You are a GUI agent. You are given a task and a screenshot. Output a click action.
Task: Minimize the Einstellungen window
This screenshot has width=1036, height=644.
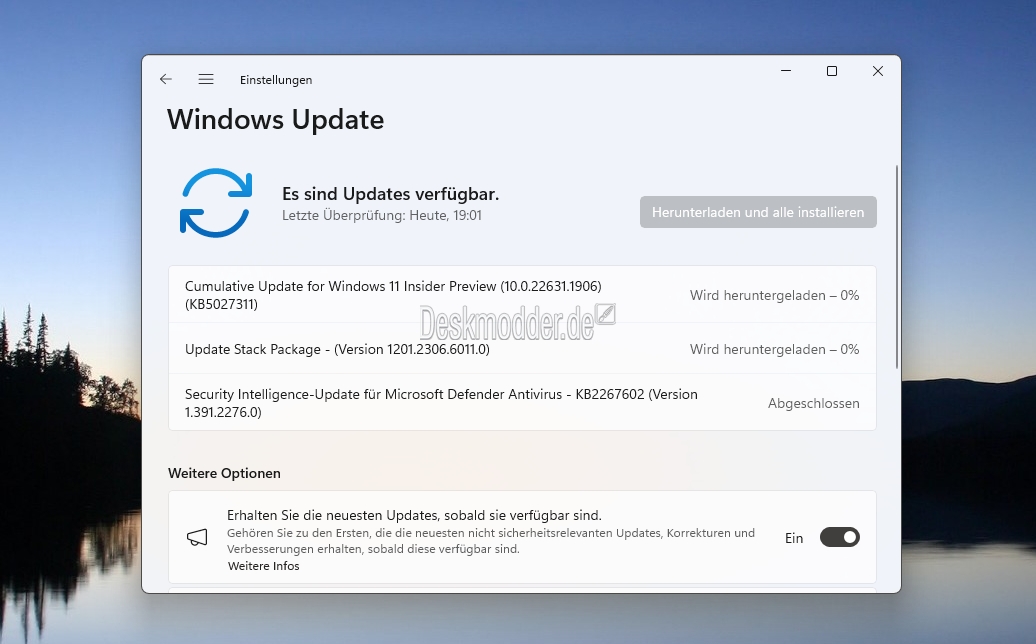[786, 71]
